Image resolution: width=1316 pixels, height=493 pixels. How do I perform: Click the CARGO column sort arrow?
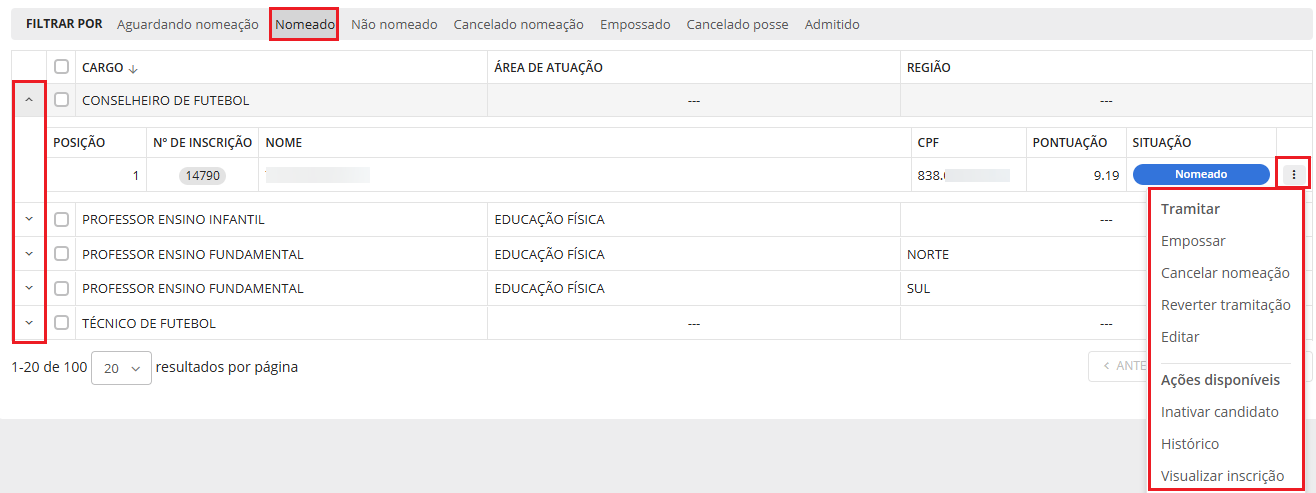pyautogui.click(x=133, y=68)
